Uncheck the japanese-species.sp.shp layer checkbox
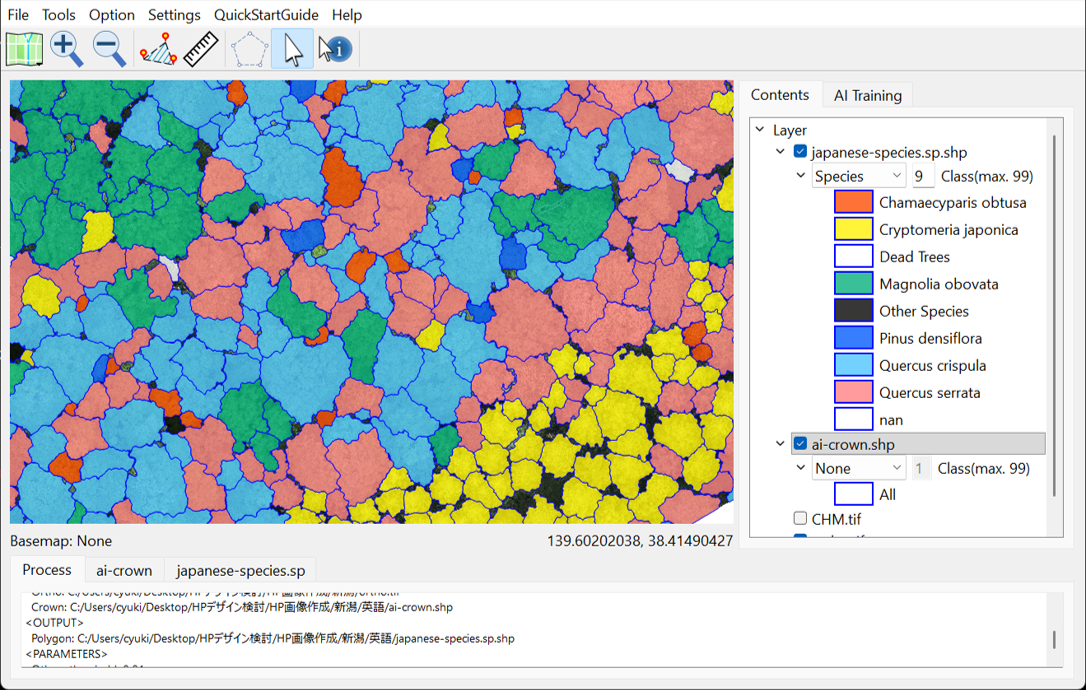The height and width of the screenshot is (690, 1086). point(800,152)
